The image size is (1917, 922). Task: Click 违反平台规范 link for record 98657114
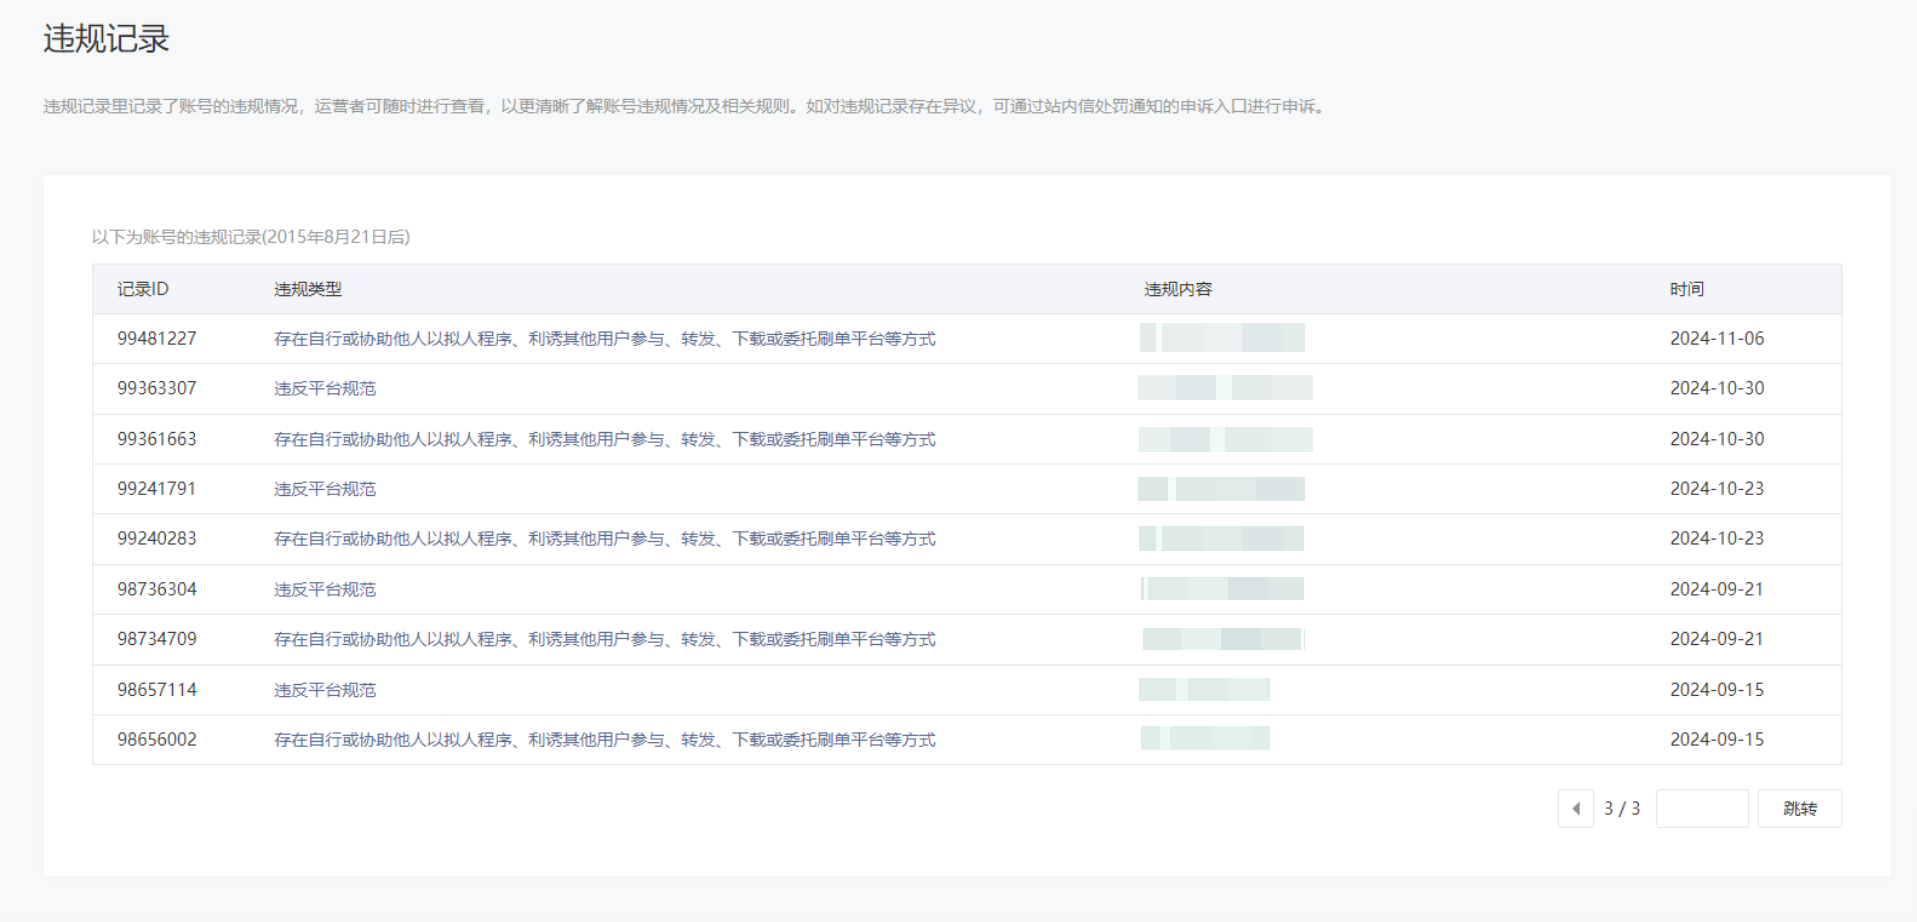pyautogui.click(x=325, y=690)
